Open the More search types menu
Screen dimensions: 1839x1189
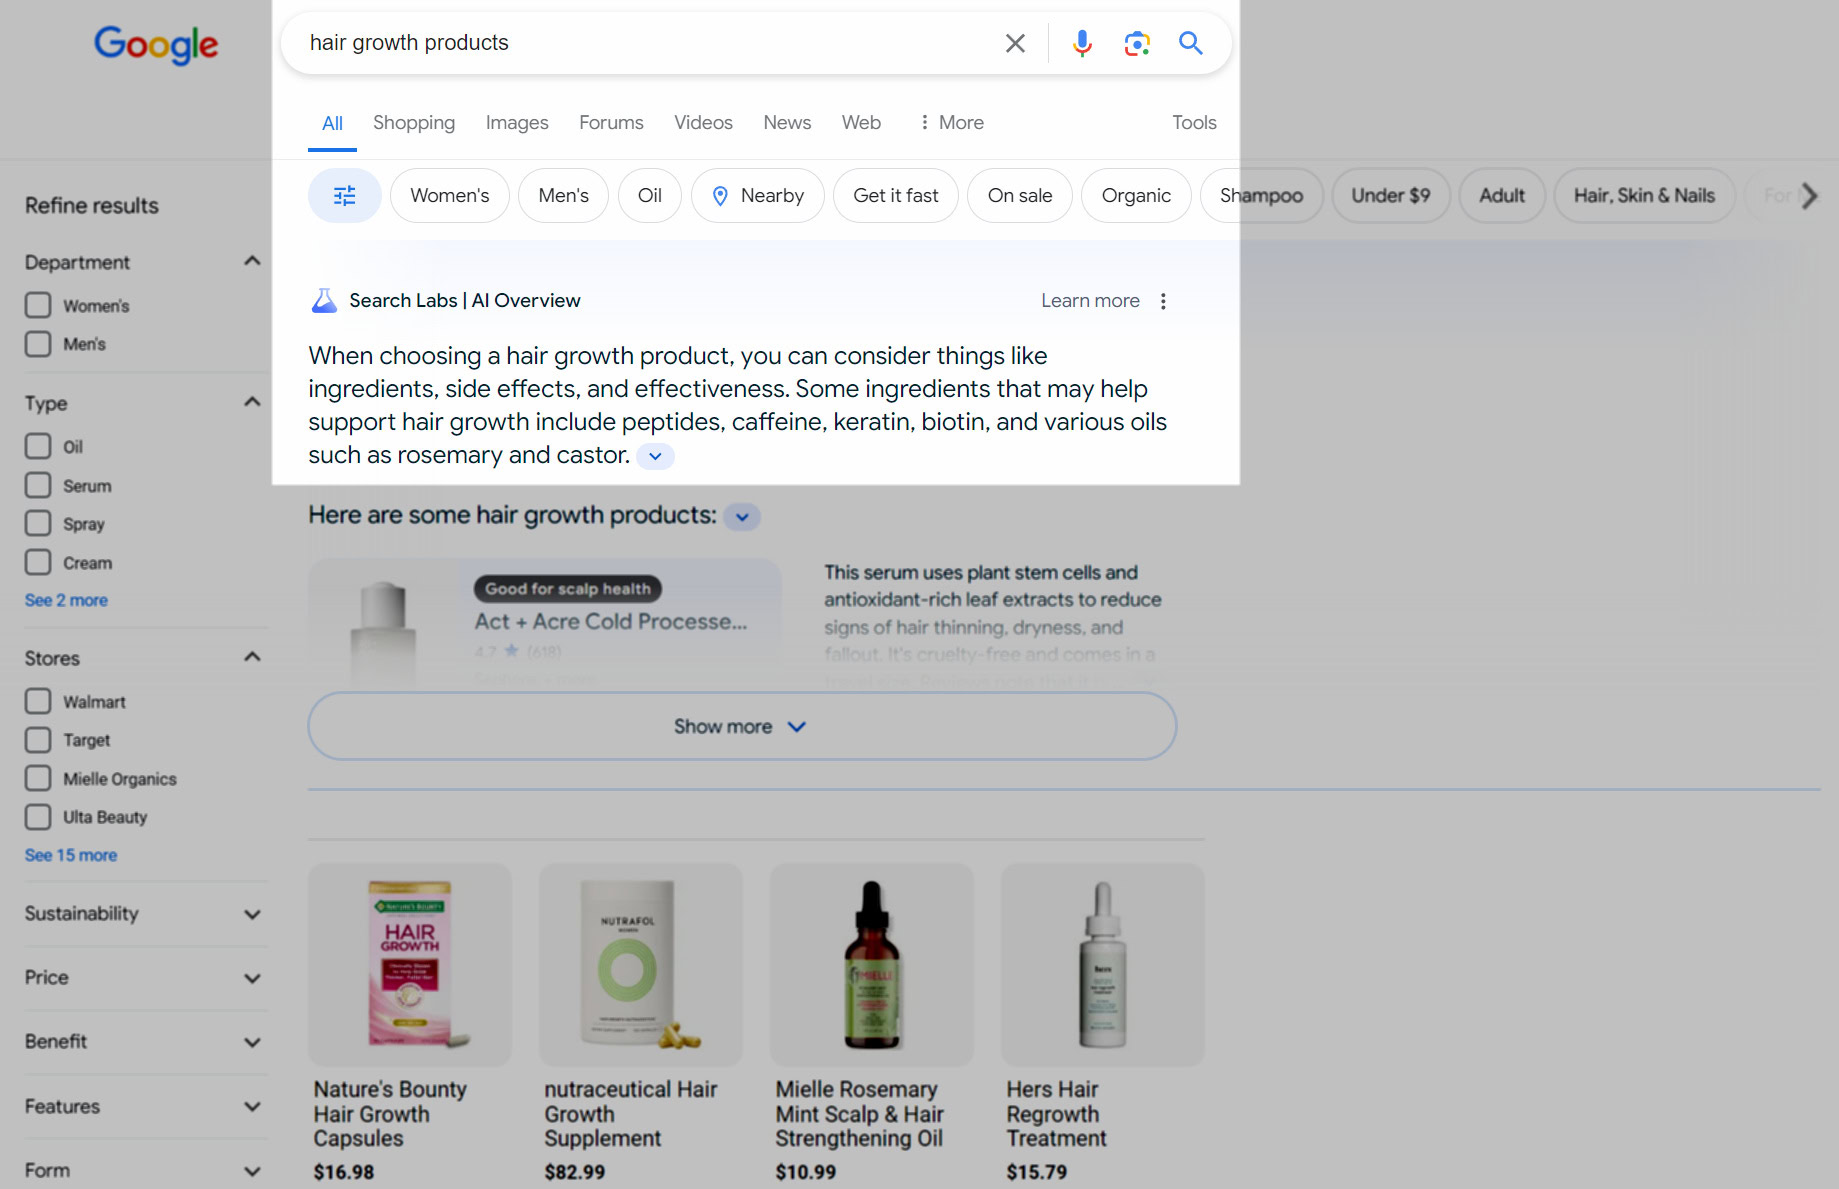click(951, 123)
